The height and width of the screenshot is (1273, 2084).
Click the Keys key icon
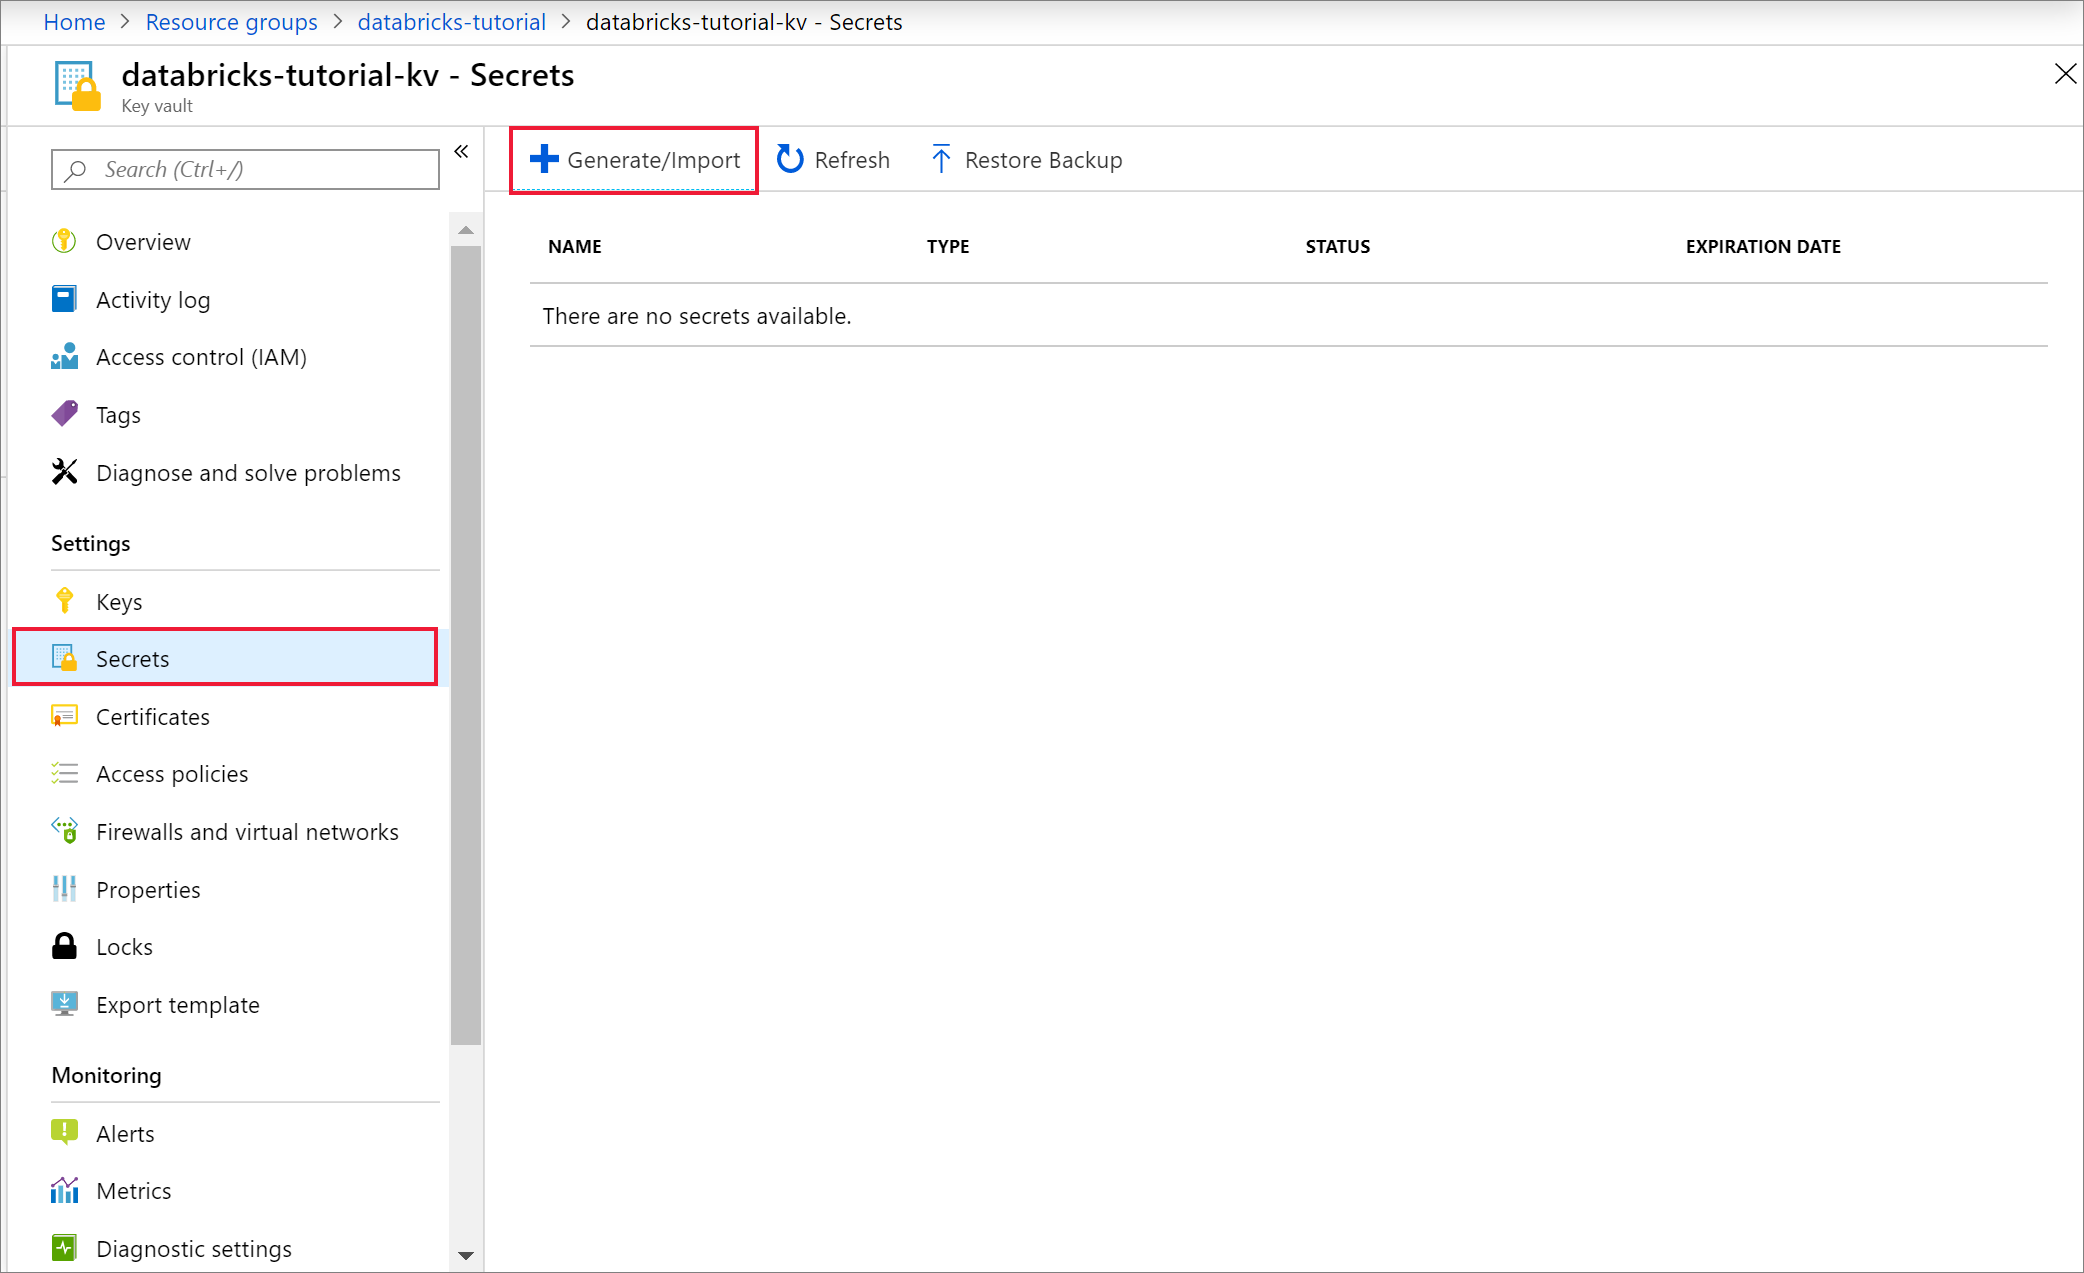tap(65, 601)
